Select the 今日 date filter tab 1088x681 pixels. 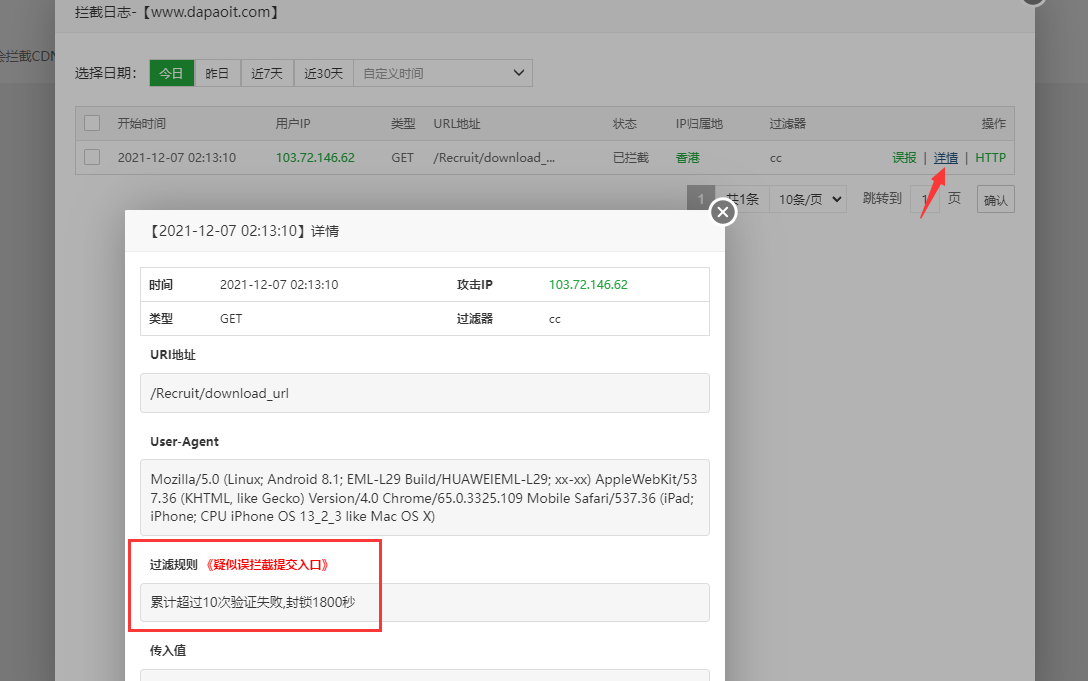click(171, 73)
